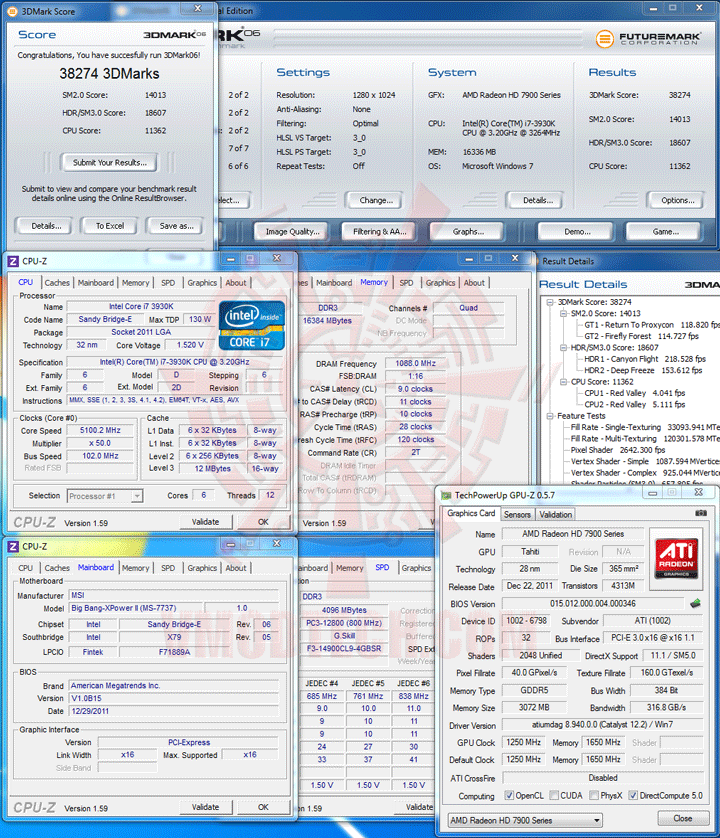The width and height of the screenshot is (720, 838).
Task: Collapse the SM2.0 Score tree node
Action: pyautogui.click(x=563, y=313)
